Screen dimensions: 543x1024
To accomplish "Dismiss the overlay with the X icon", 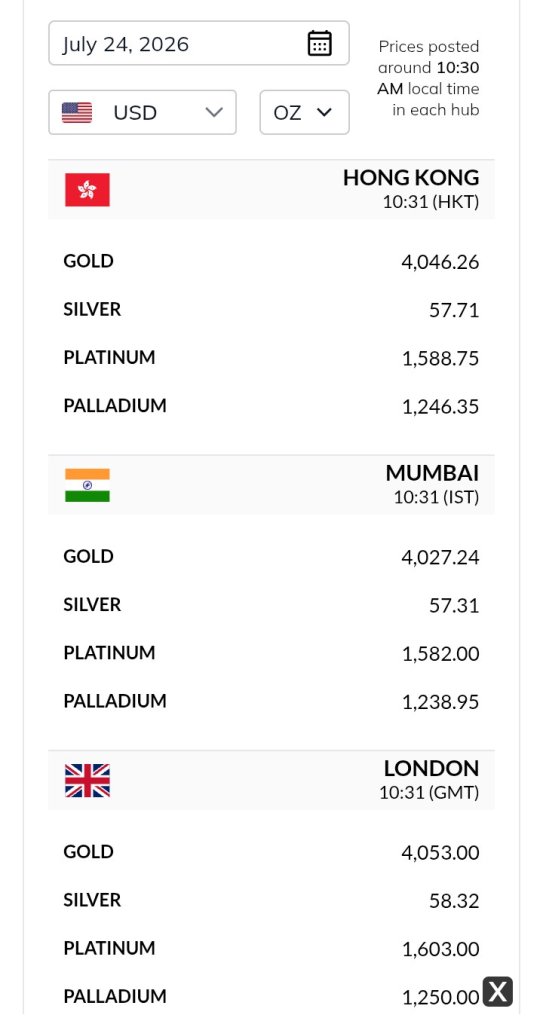I will click(x=498, y=992).
